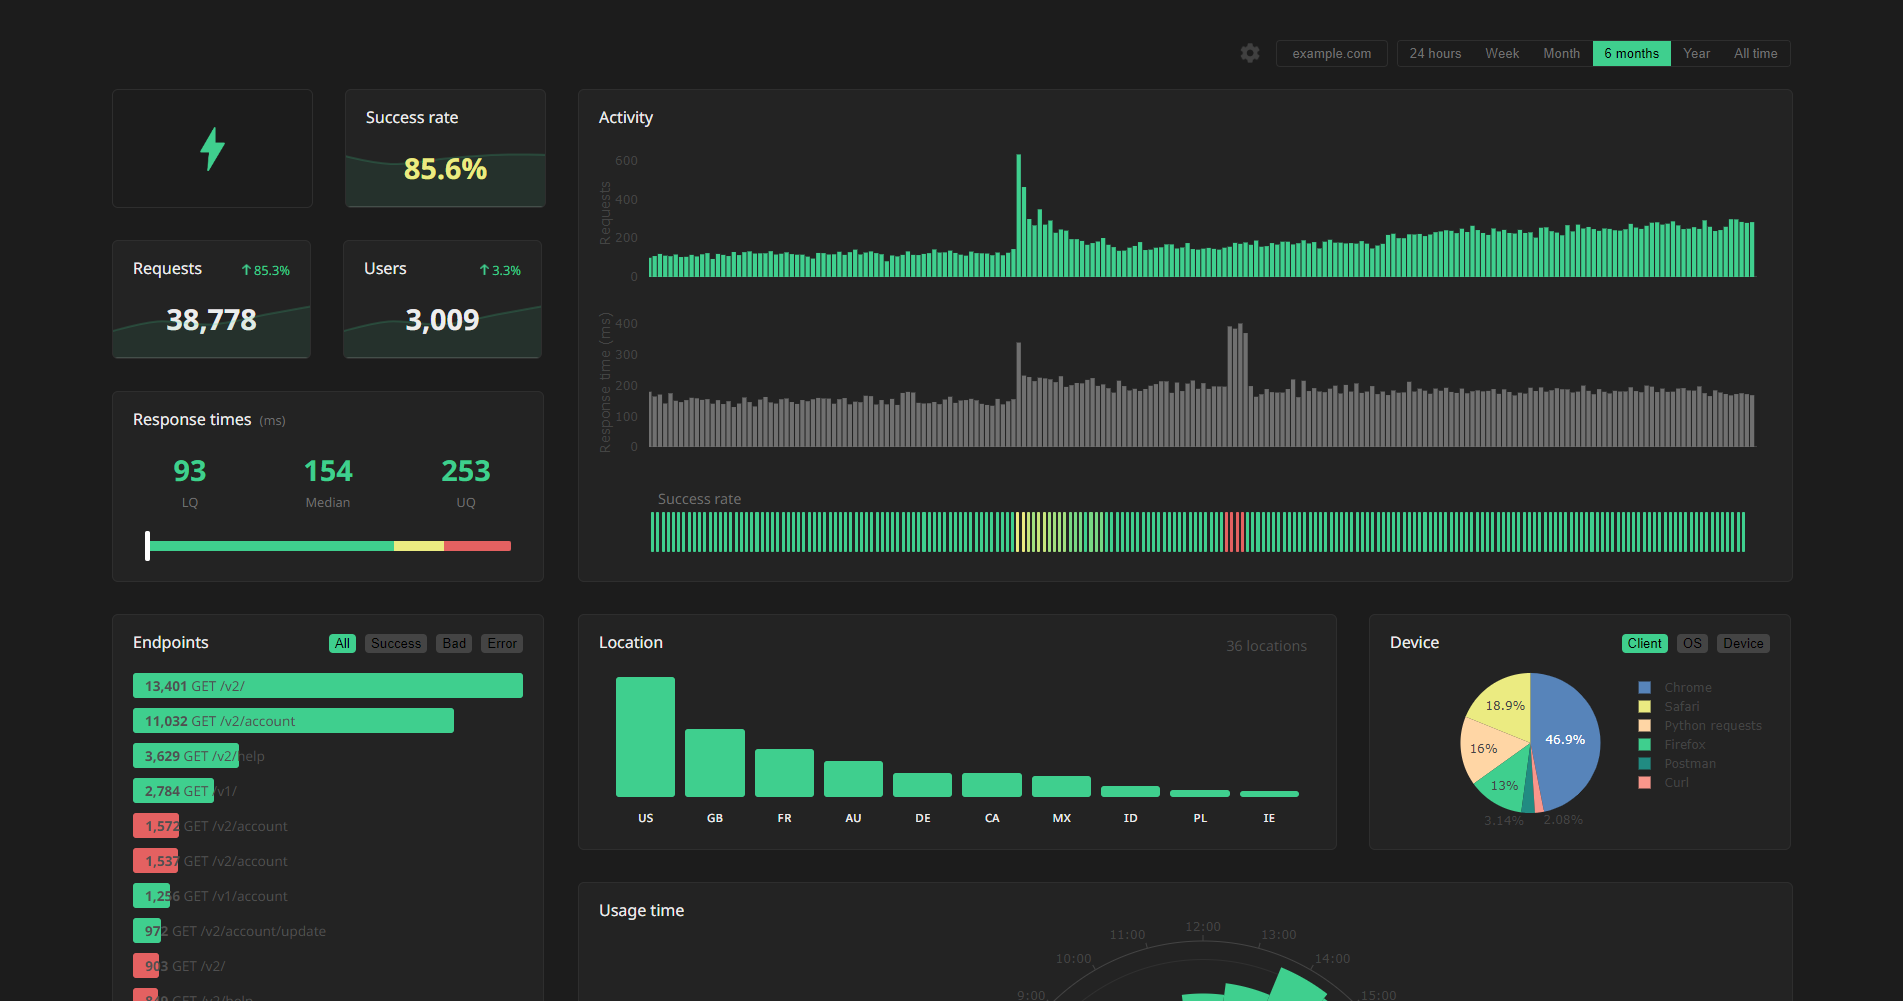
Task: Click the US location bar
Action: point(645,737)
